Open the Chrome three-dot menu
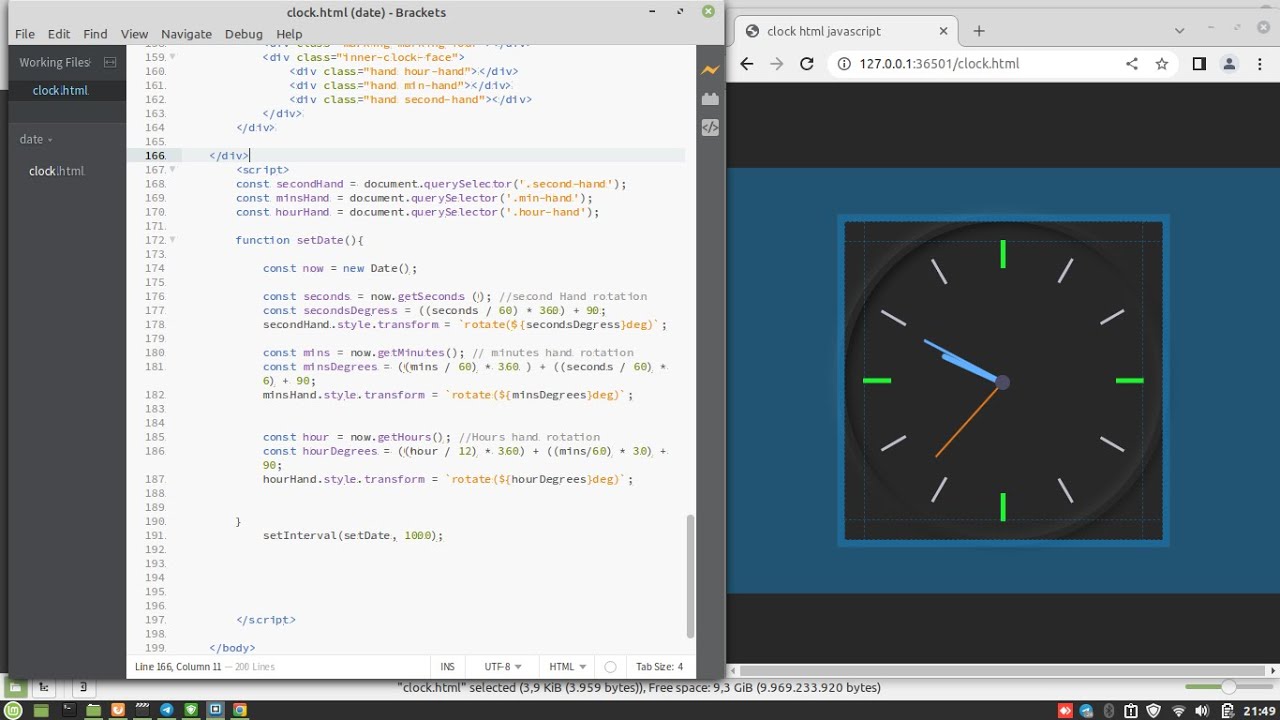Viewport: 1280px width, 720px height. coord(1261,64)
